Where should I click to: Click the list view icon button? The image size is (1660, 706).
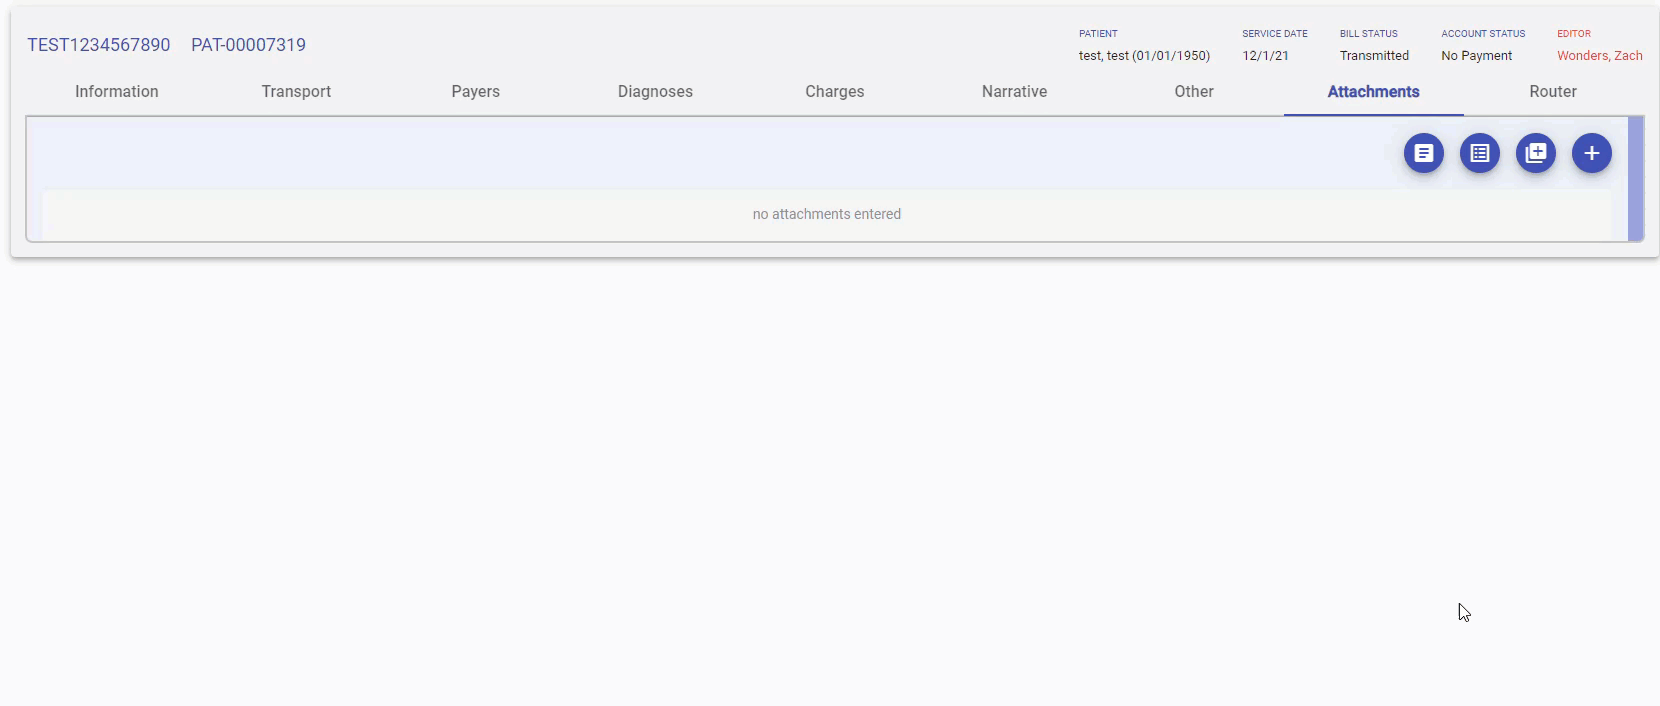(1479, 153)
